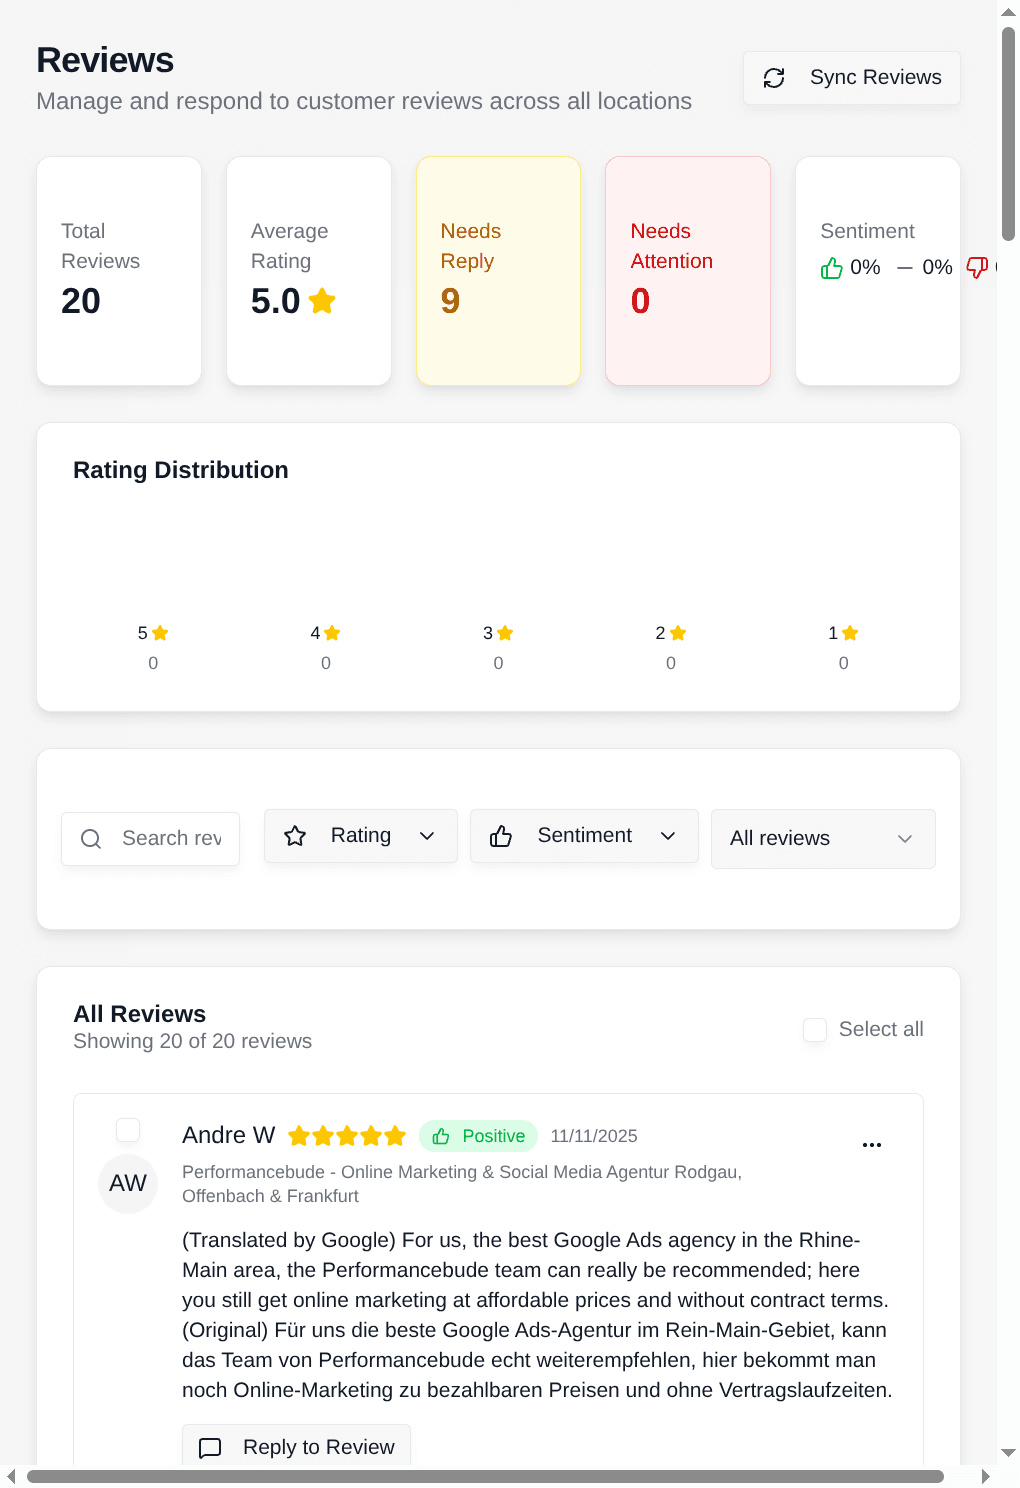This screenshot has height=1488, width=1020.
Task: Open the All reviews dropdown
Action: click(x=822, y=839)
